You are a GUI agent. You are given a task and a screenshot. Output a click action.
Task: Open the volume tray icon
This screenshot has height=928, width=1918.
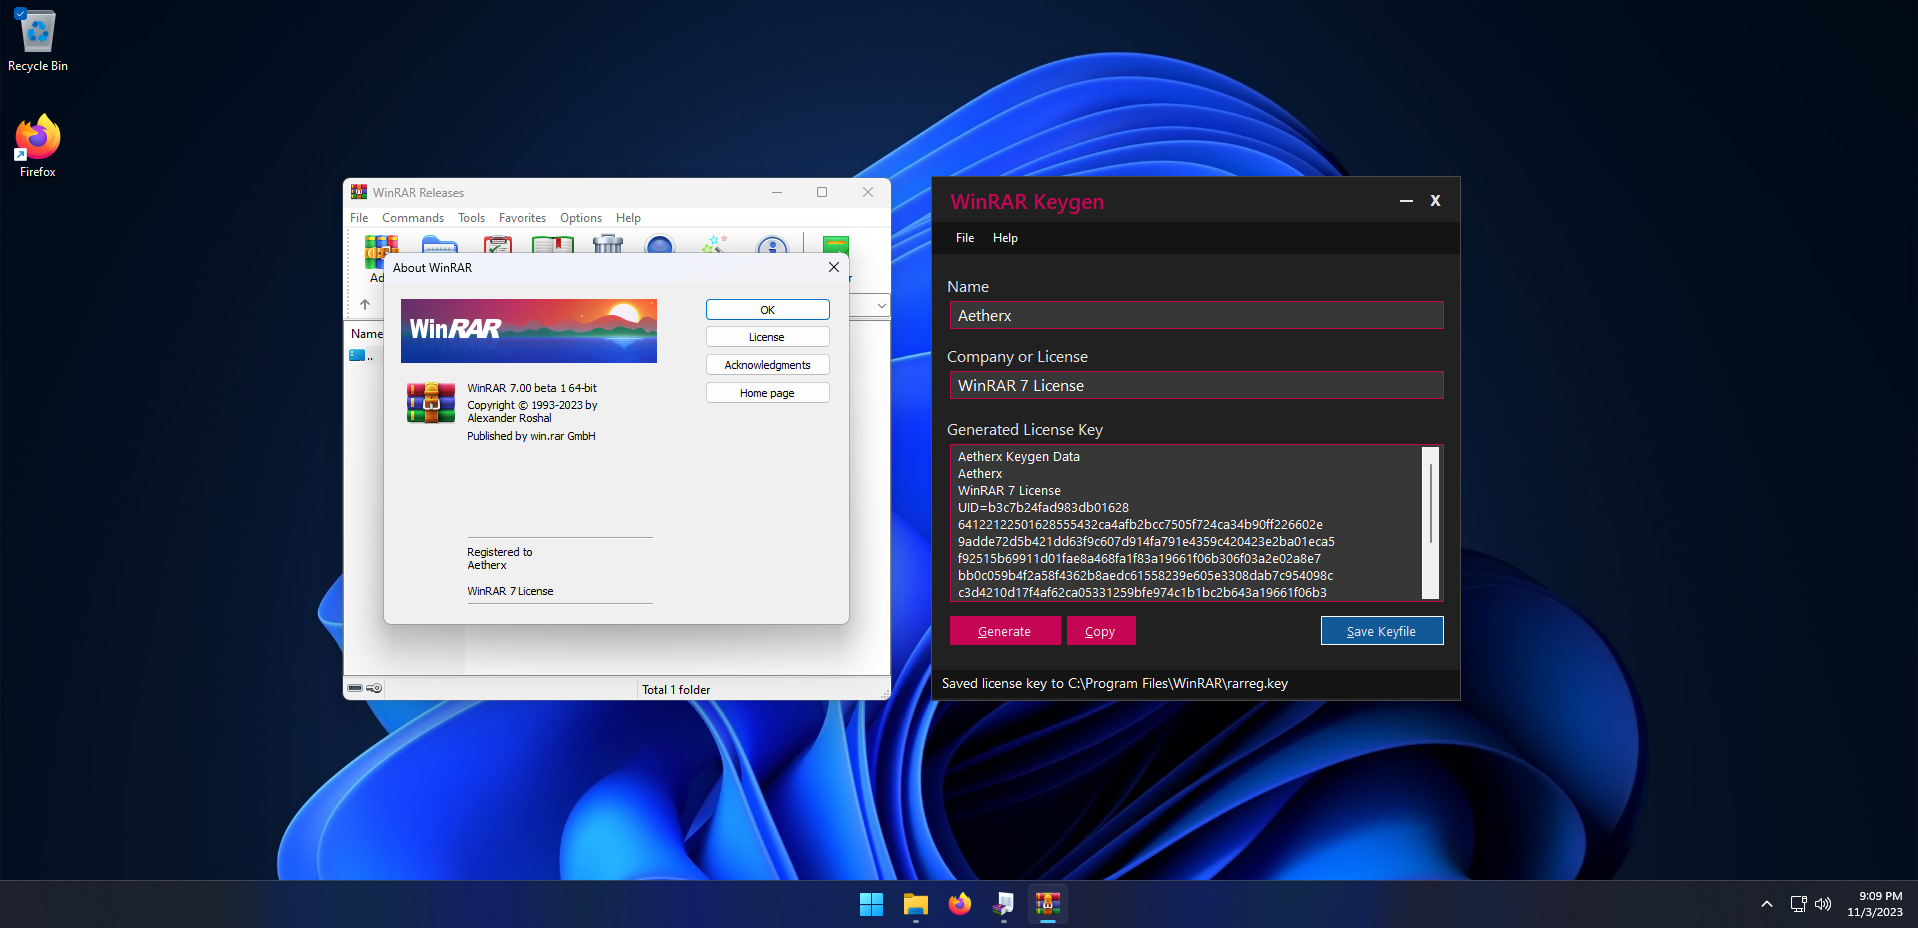(x=1823, y=904)
